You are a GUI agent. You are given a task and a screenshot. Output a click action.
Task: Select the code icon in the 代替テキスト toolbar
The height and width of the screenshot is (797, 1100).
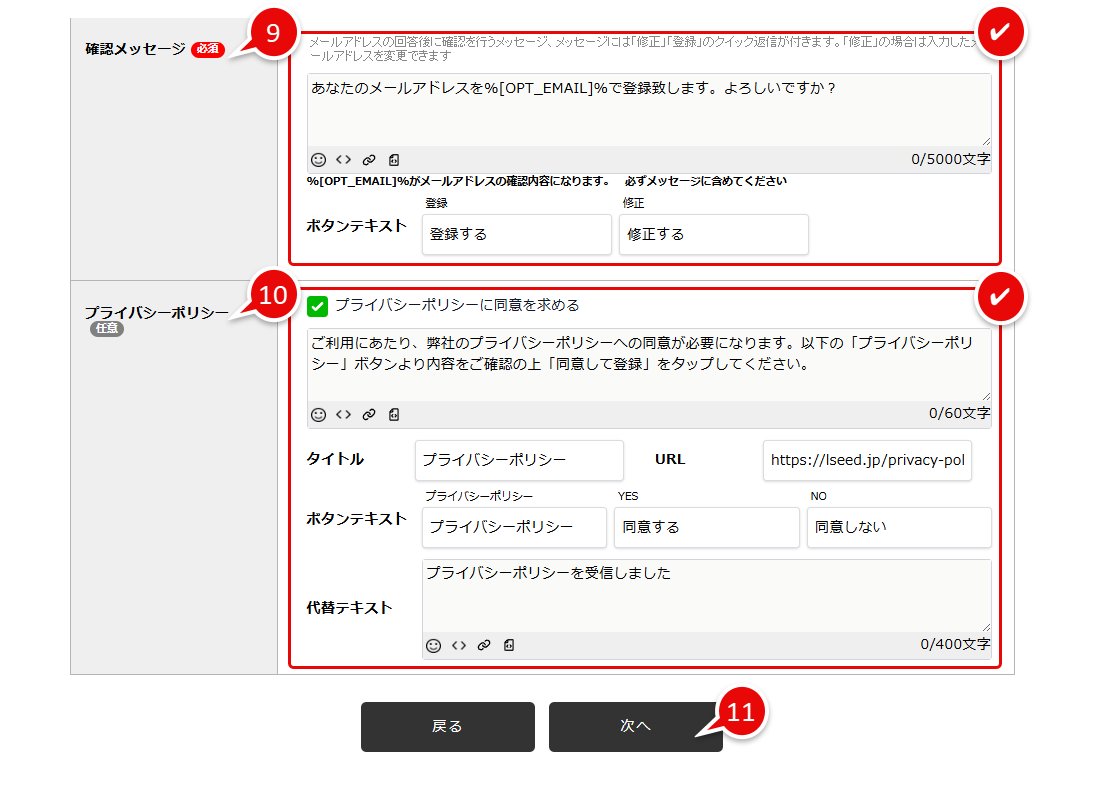[x=459, y=645]
